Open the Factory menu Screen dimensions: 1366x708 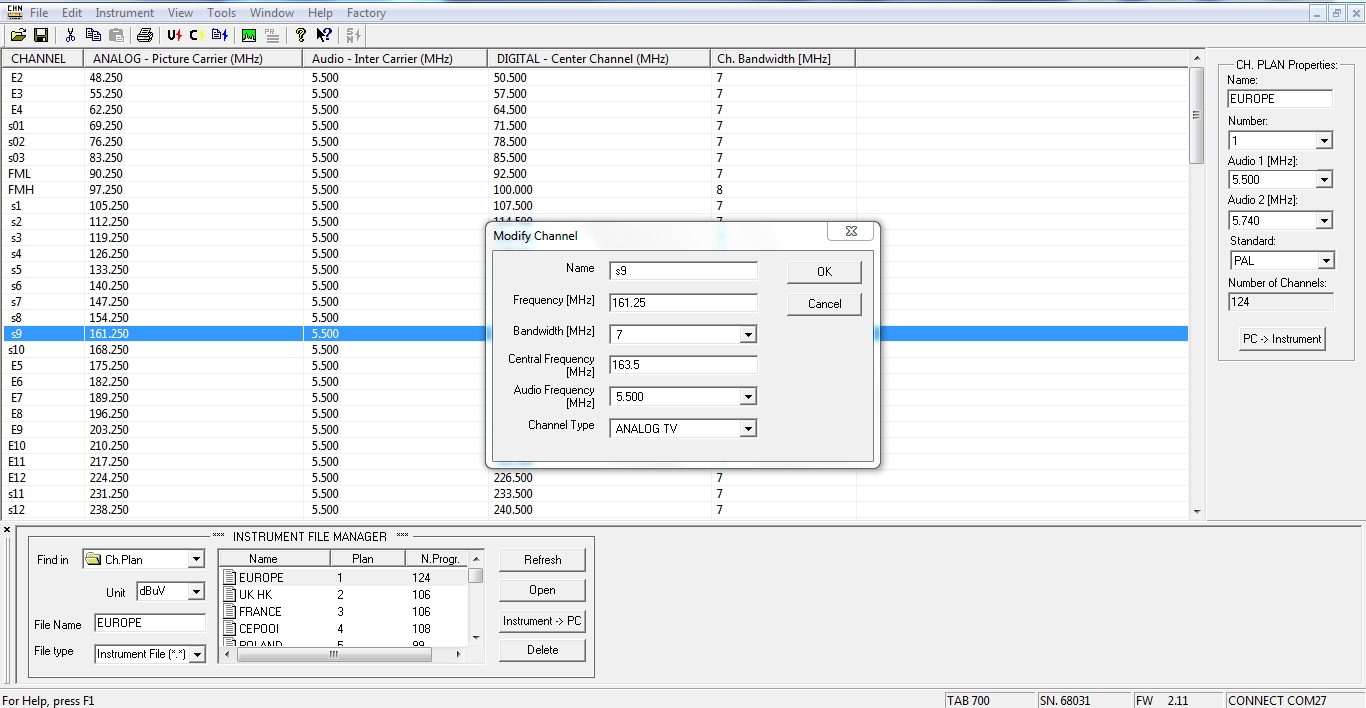click(x=367, y=13)
